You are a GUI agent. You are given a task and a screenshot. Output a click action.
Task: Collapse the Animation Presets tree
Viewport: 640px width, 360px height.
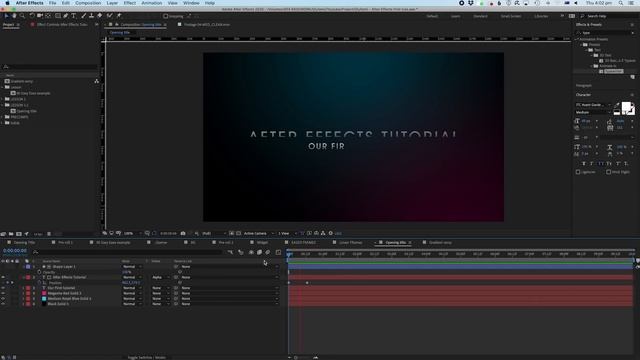click(577, 39)
